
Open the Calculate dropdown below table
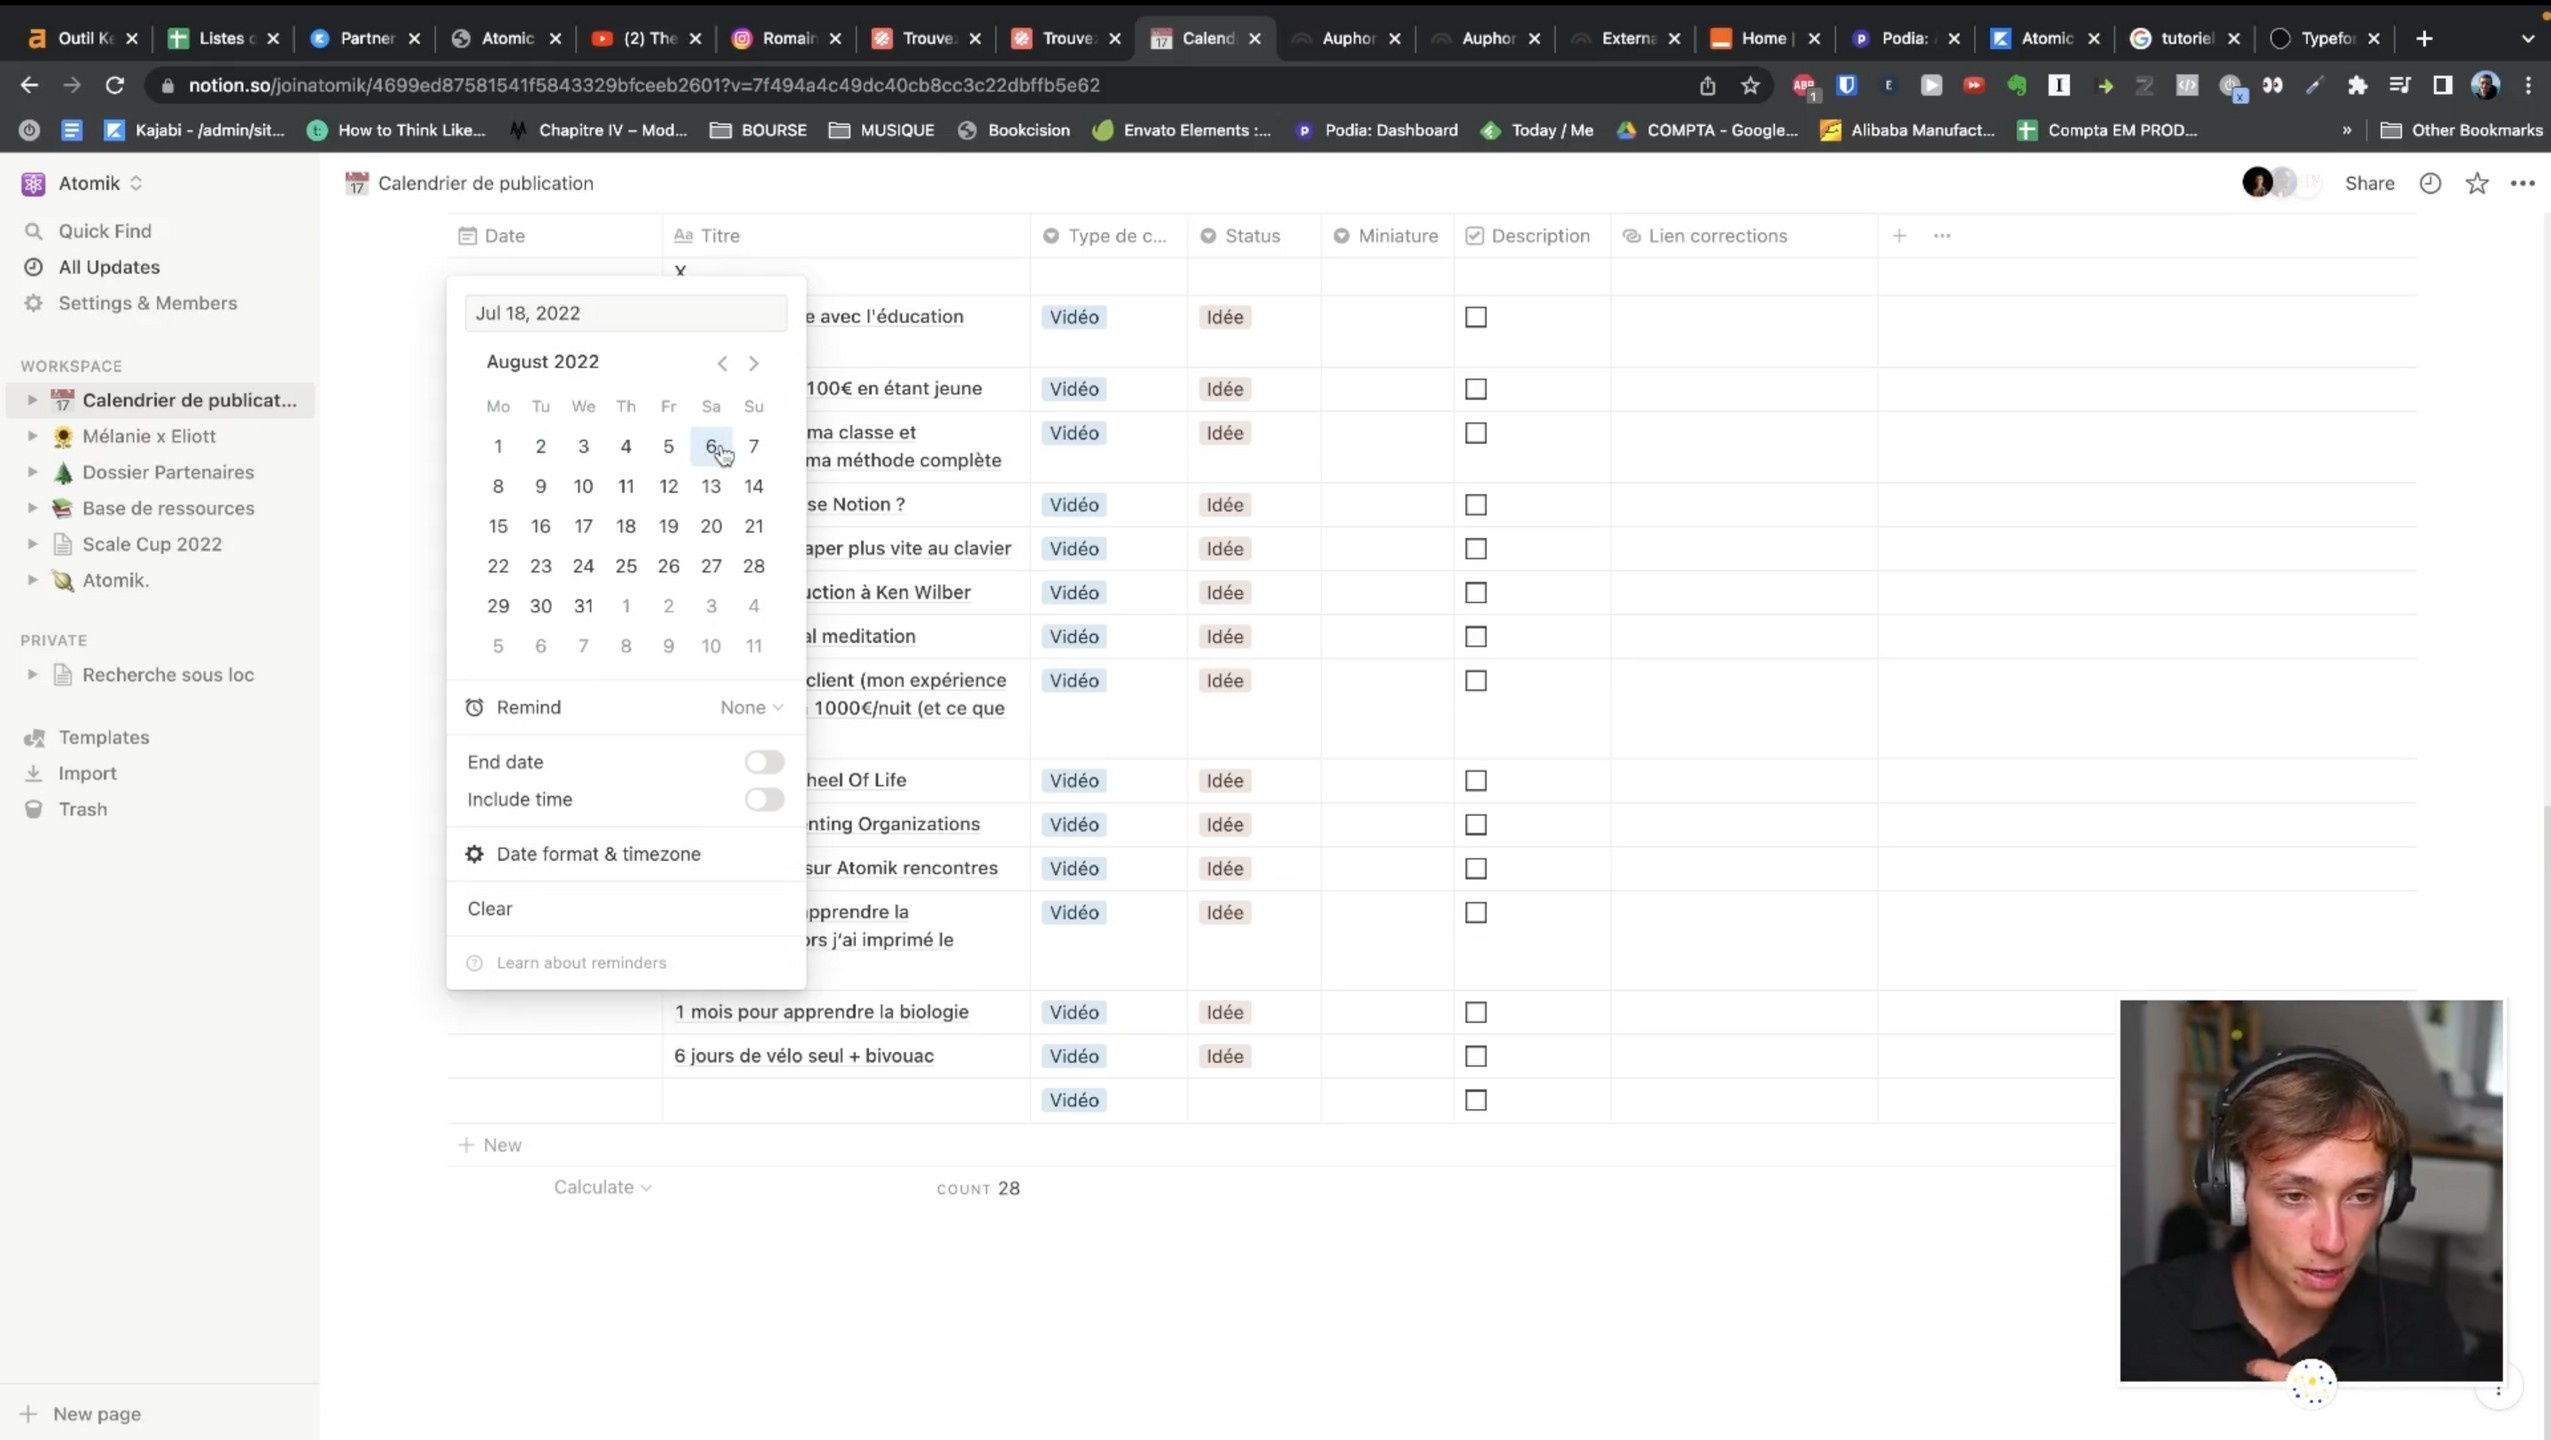tap(602, 1187)
